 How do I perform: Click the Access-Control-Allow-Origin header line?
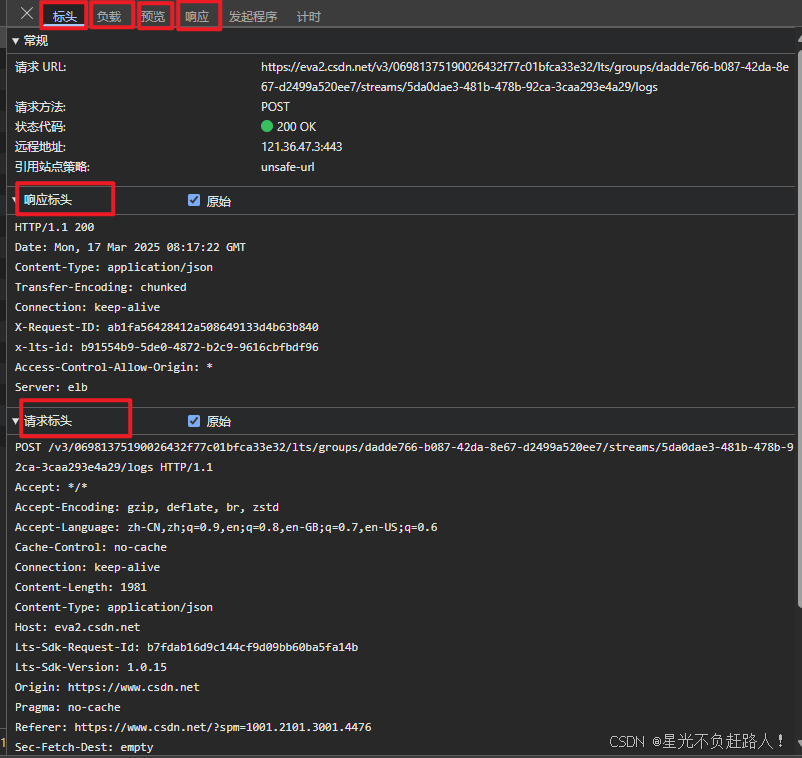[114, 367]
